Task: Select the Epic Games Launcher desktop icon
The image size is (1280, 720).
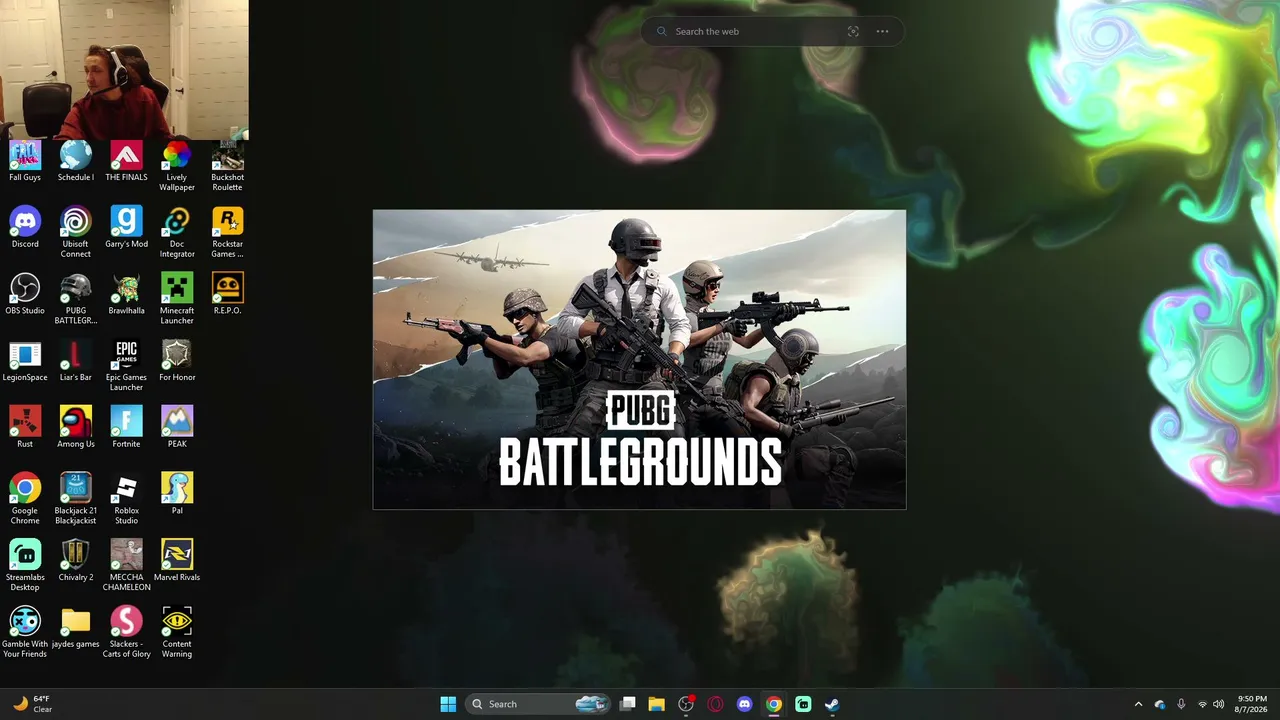Action: (x=126, y=367)
